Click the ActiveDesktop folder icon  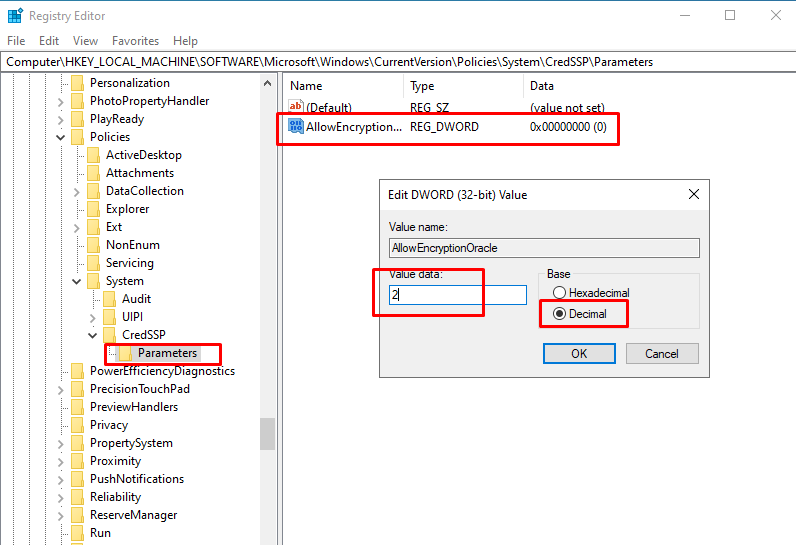[93, 155]
